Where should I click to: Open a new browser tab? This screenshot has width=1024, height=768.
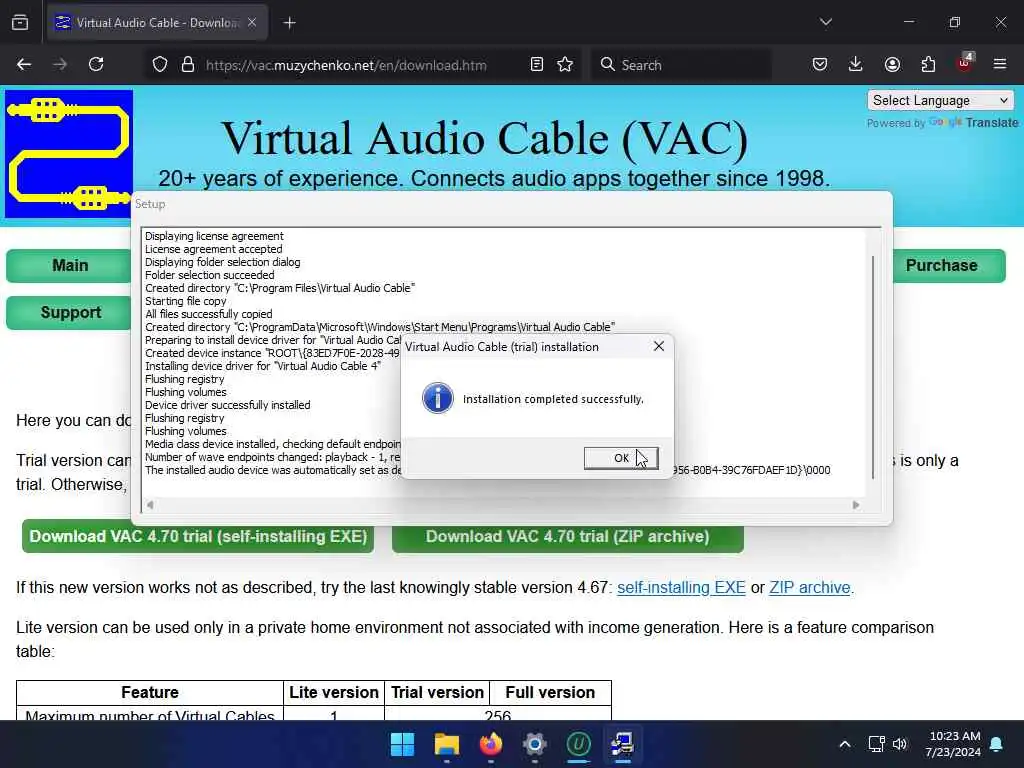pyautogui.click(x=289, y=23)
